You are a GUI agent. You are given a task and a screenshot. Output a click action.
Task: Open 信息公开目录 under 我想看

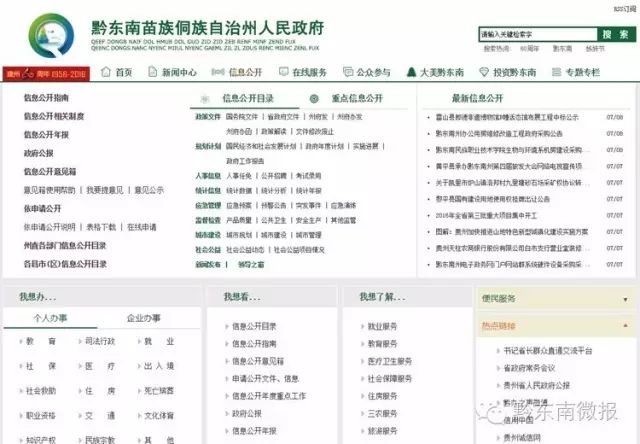click(254, 326)
